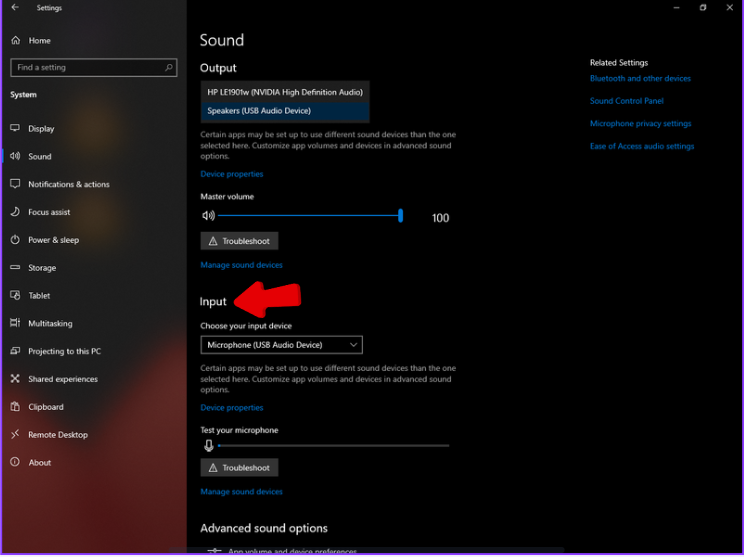
Task: Click the search magnifier icon
Action: (x=169, y=68)
